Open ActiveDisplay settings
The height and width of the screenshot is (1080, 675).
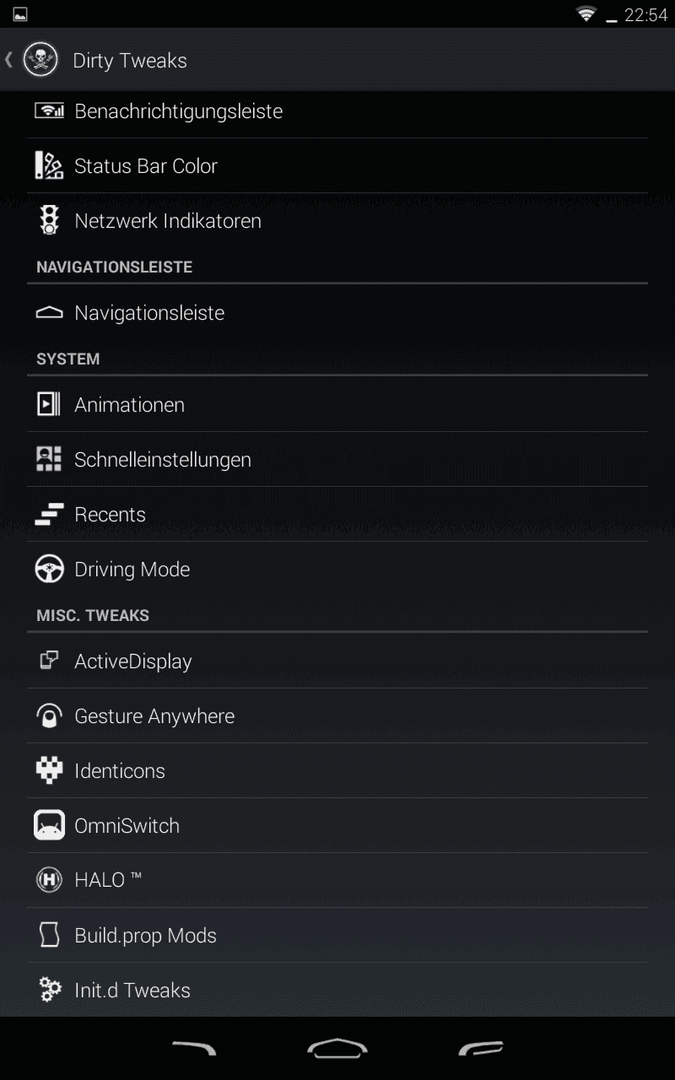coord(338,661)
